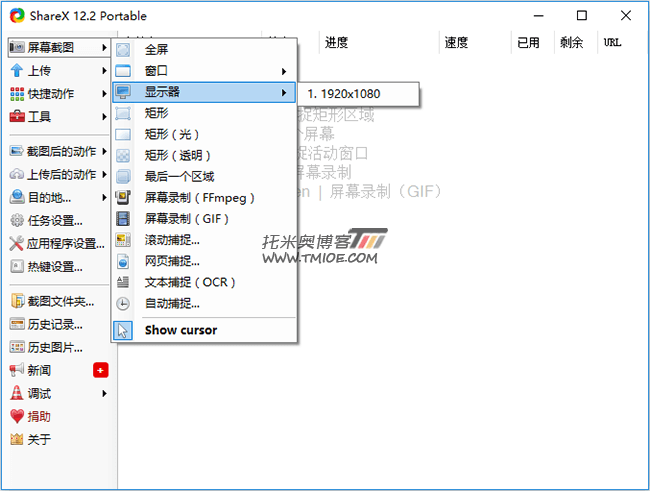Click the window capture icon

click(x=123, y=71)
